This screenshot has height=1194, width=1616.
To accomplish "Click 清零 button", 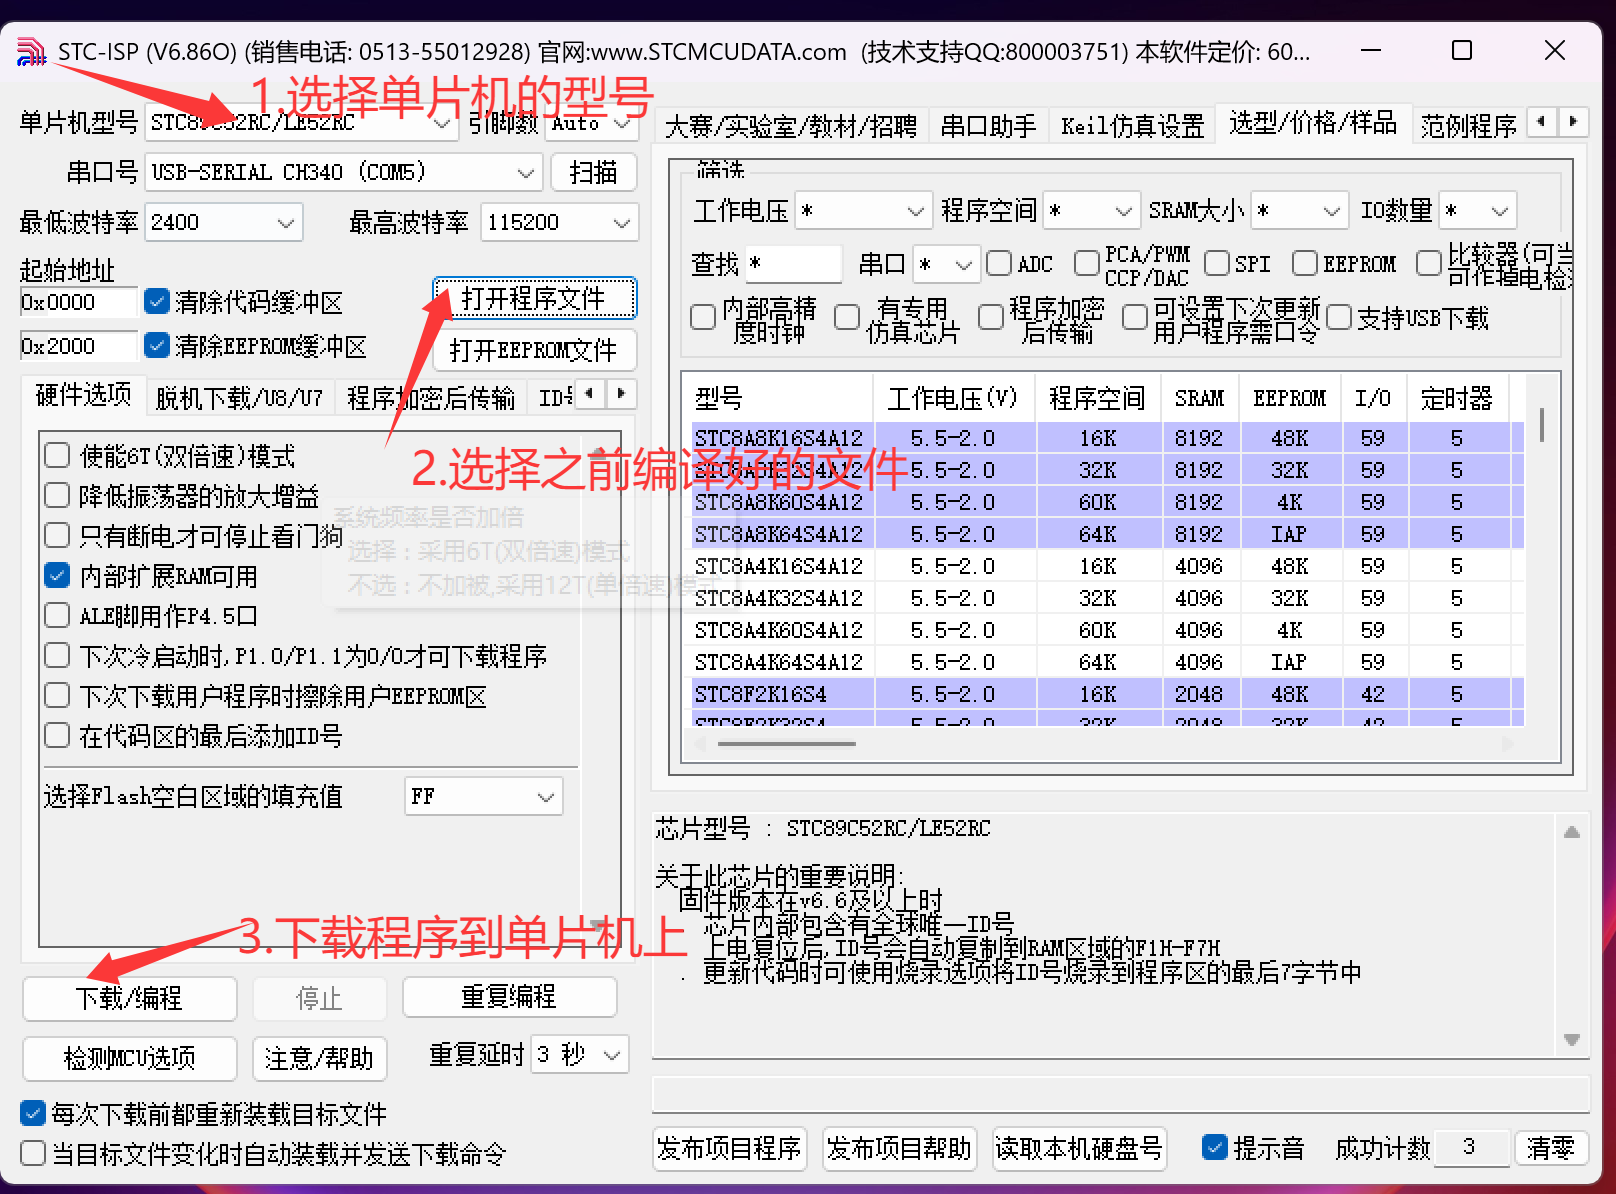I will [1551, 1148].
